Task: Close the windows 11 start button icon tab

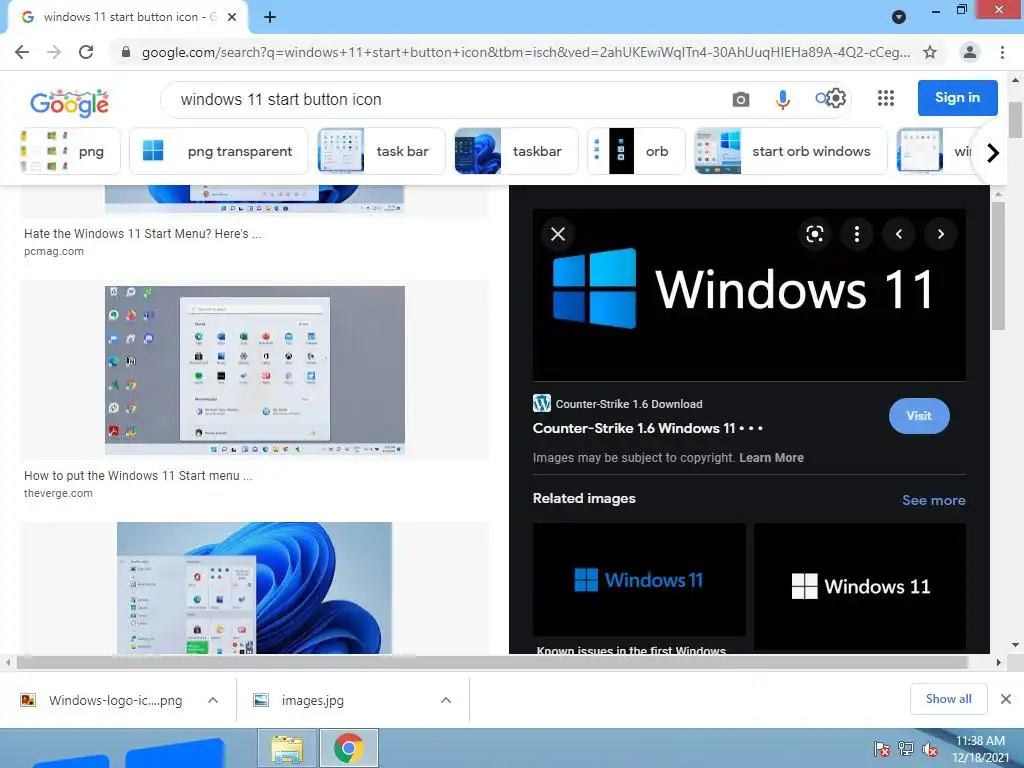Action: coord(232,17)
